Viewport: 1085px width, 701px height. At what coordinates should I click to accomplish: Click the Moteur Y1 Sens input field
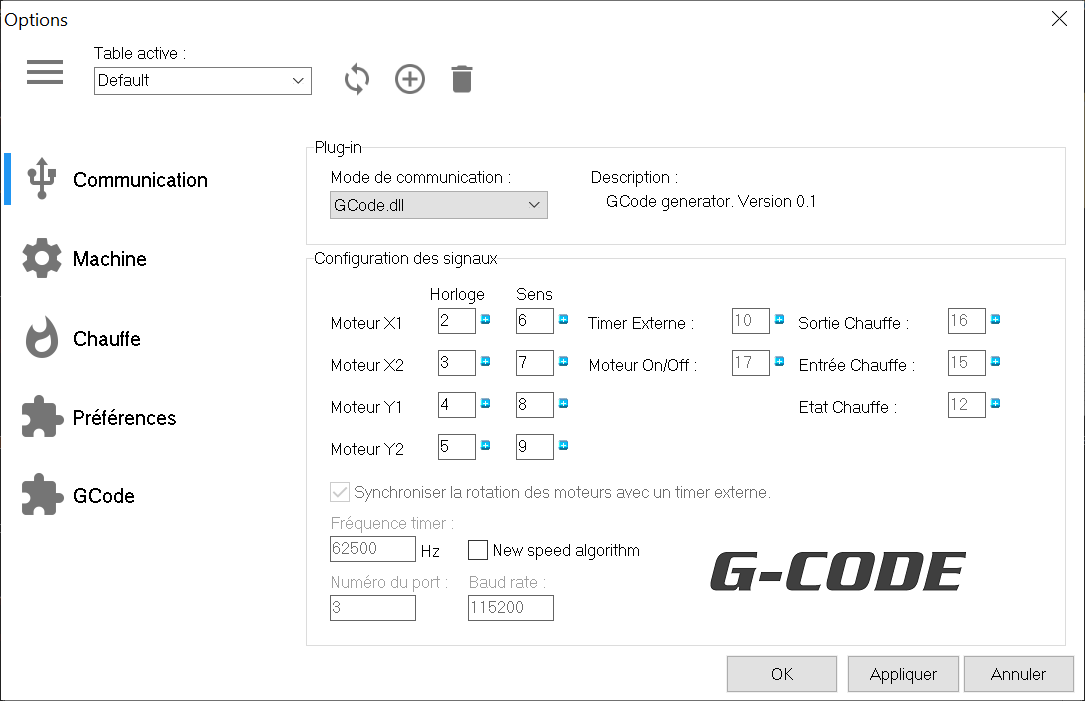[534, 405]
